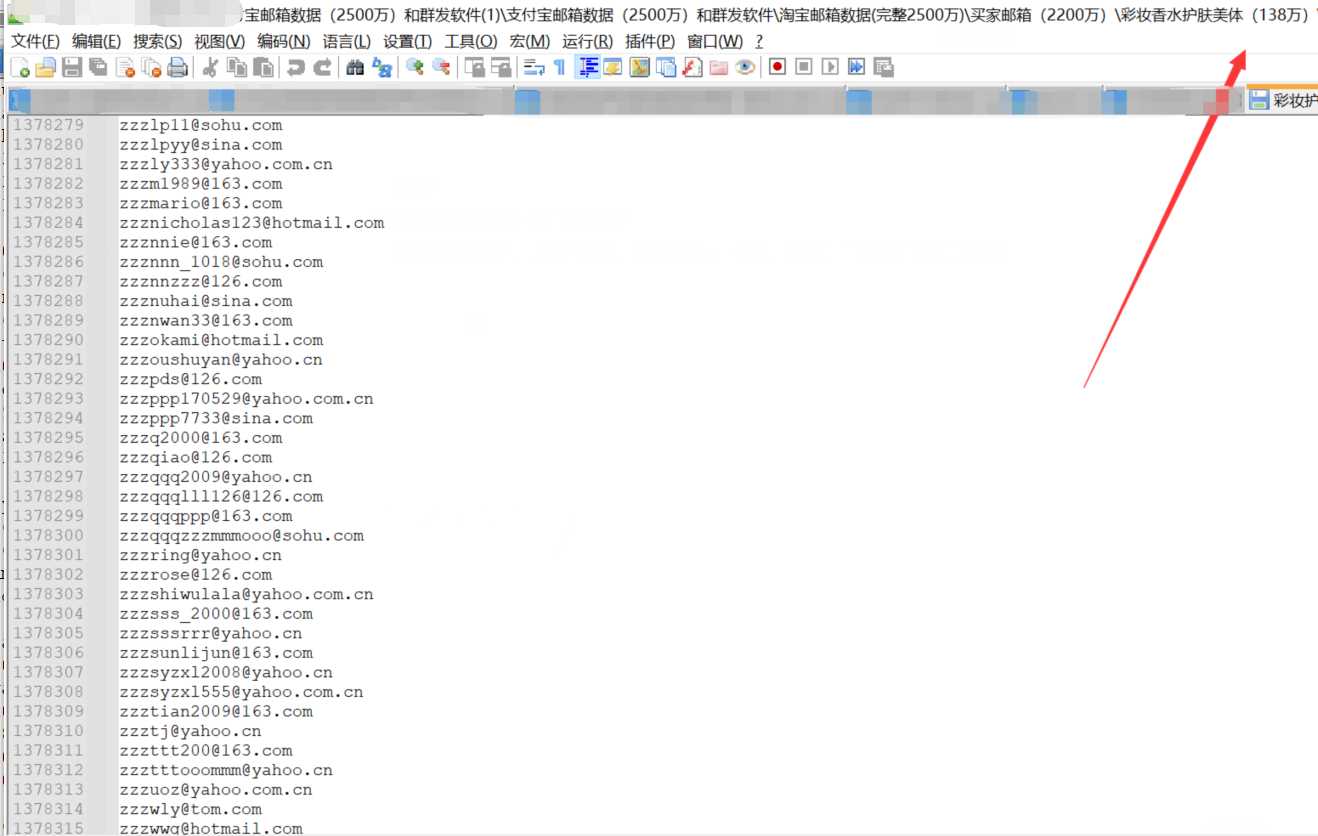This screenshot has height=836, width=1318.
Task: Open folder as workspace panel
Action: click(718, 67)
